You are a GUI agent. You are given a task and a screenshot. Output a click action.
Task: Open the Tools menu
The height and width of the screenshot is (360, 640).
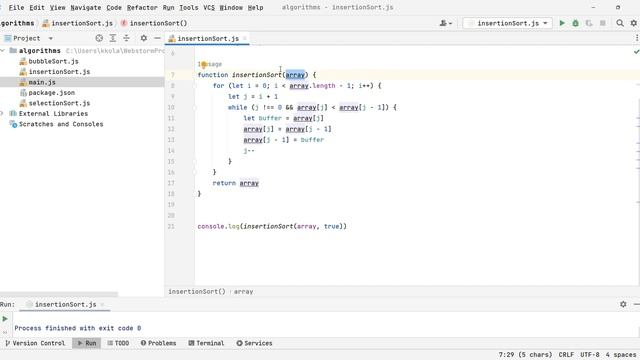tap(189, 7)
